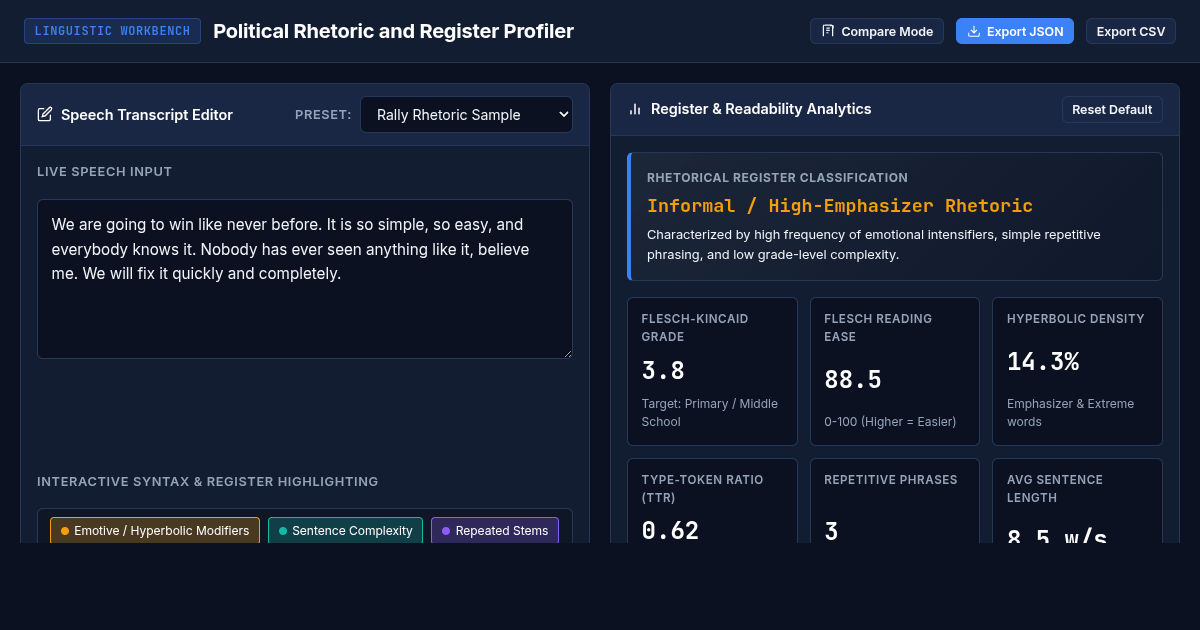1200x630 pixels.
Task: Click the Type-Token Ratio value 0.62
Action: (x=670, y=531)
